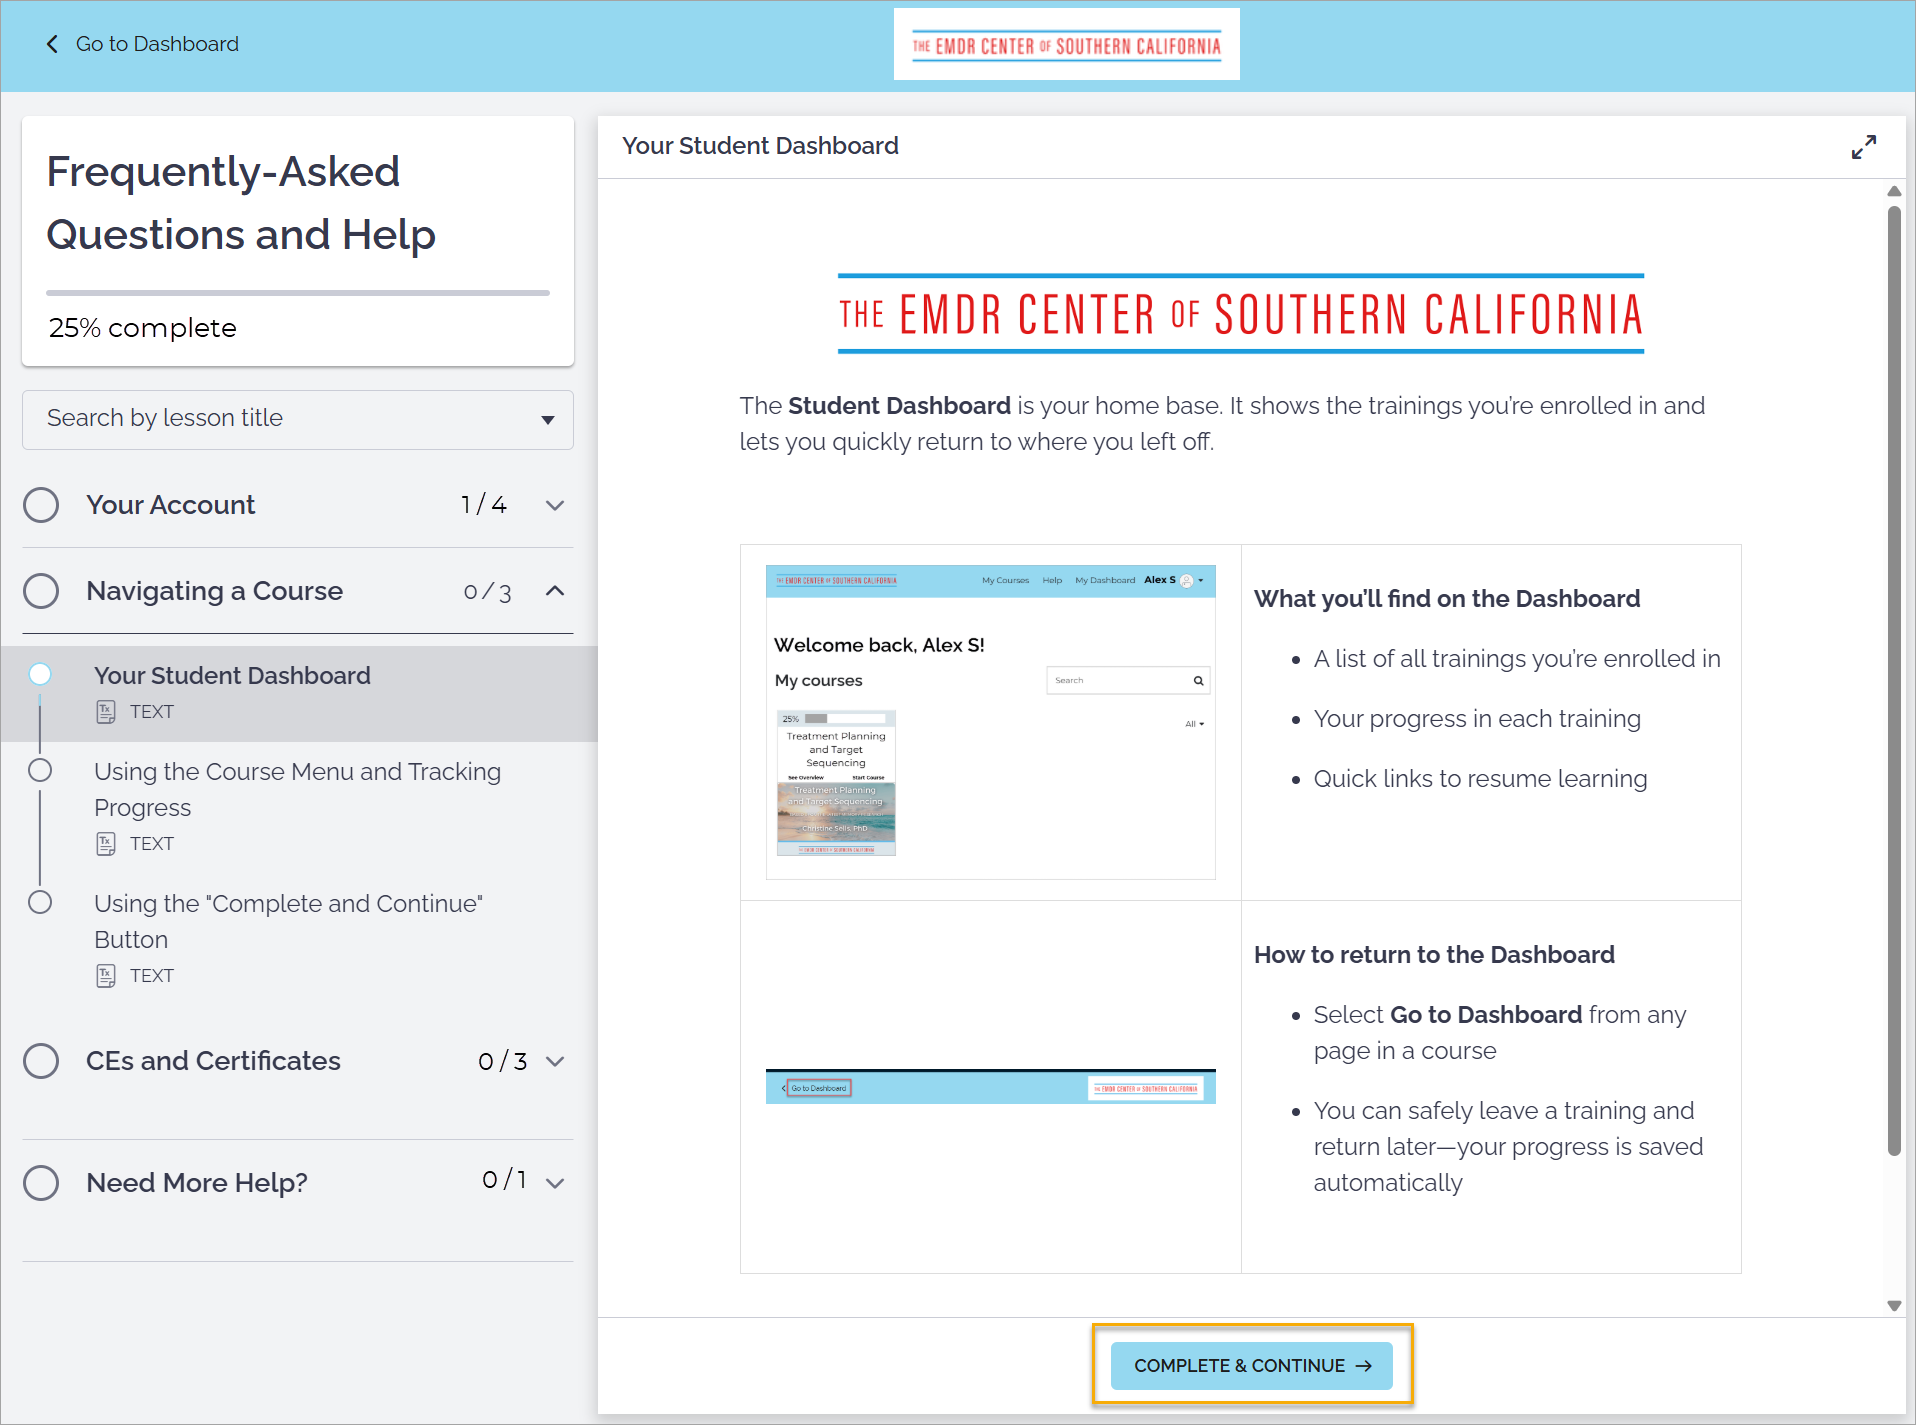Click How to return to the Dashboard heading
This screenshot has height=1425, width=1916.
pos(1434,955)
